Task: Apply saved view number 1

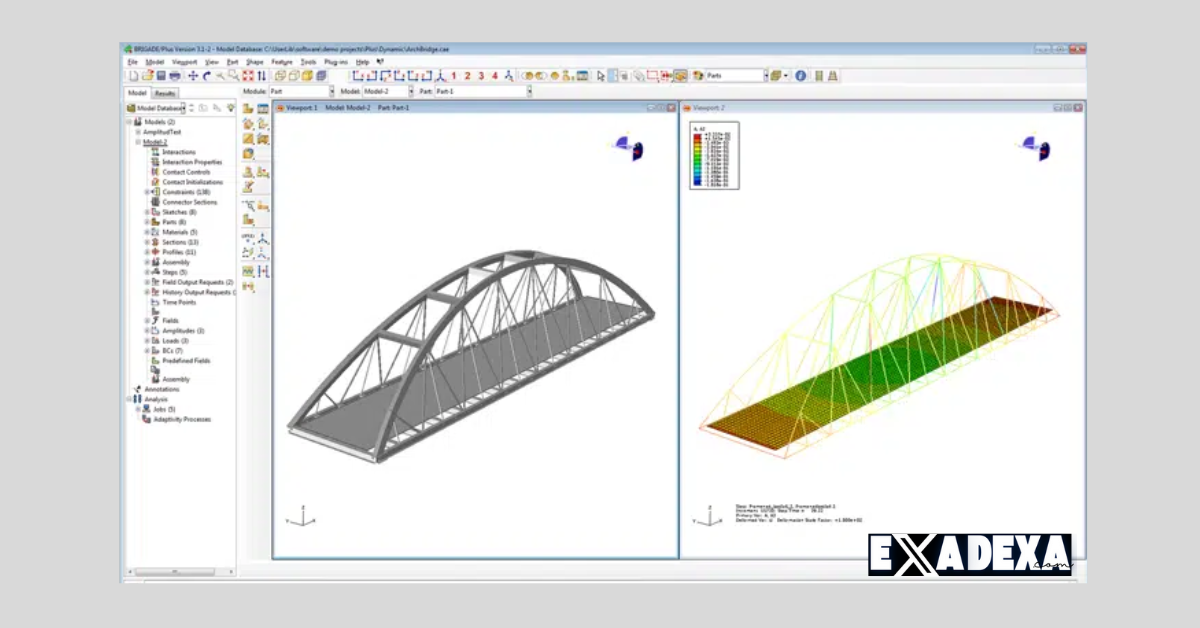Action: point(453,76)
